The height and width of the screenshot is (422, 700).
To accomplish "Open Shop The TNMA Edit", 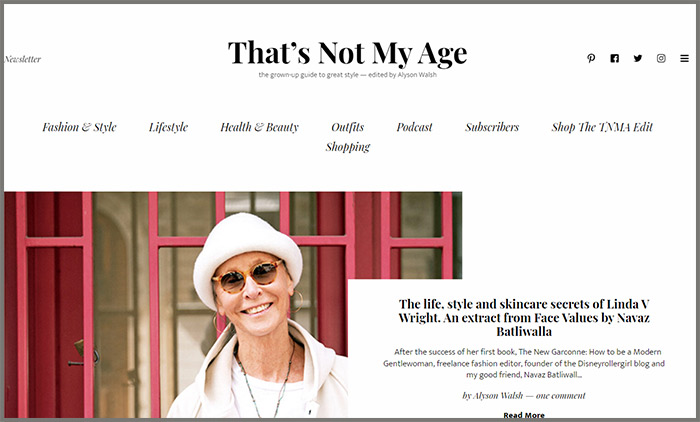I will 602,127.
